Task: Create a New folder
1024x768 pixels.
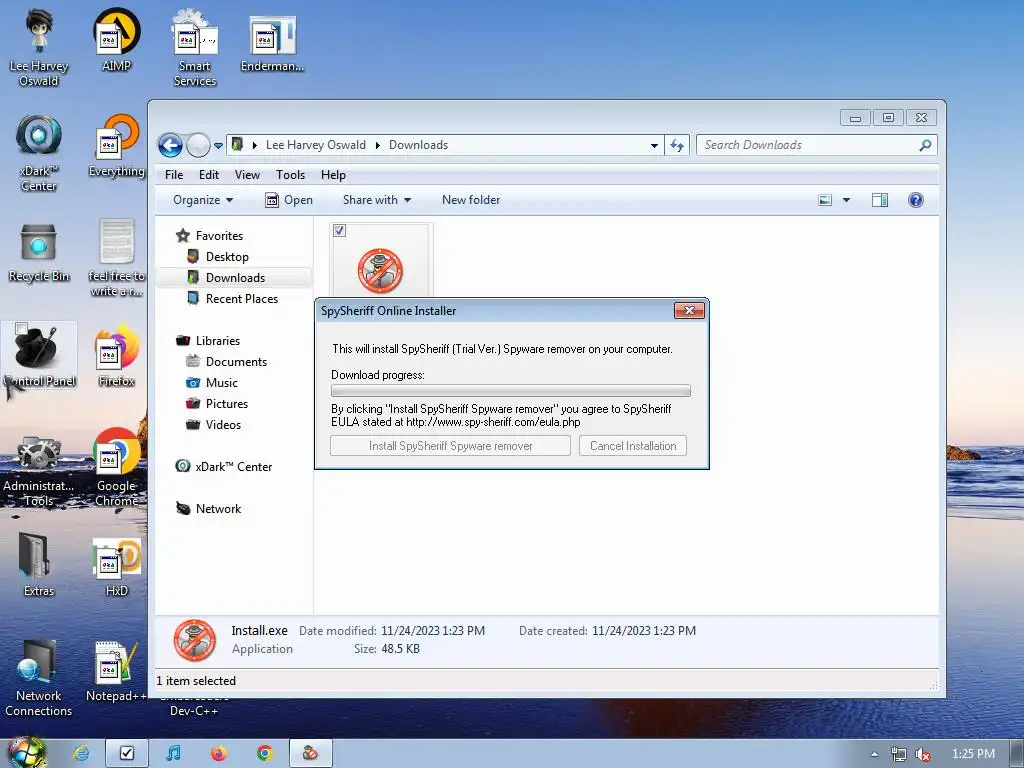Action: pos(471,200)
